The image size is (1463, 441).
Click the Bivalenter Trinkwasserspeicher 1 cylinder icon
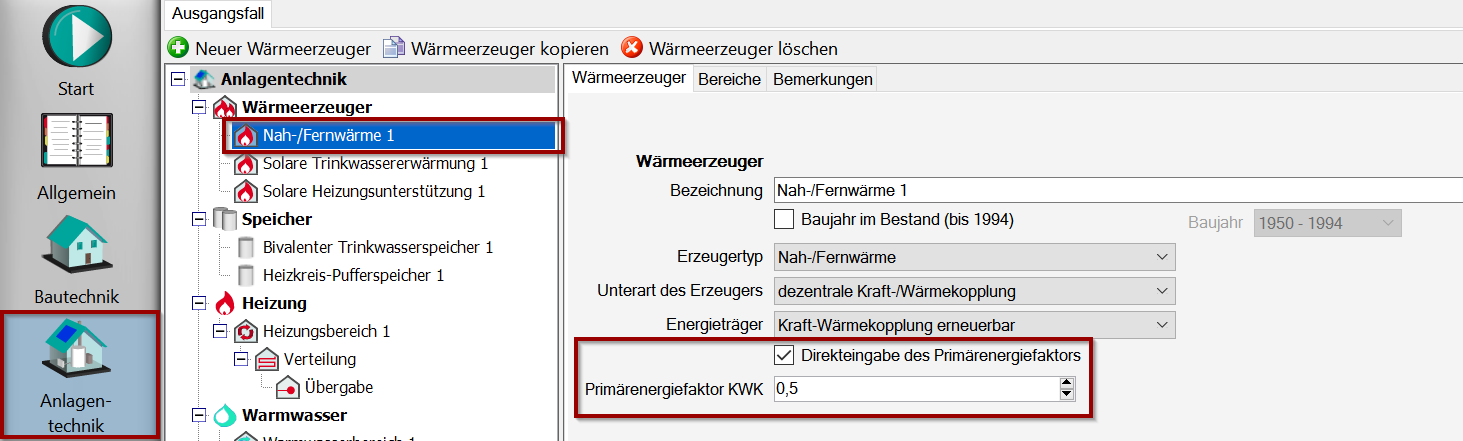[245, 247]
